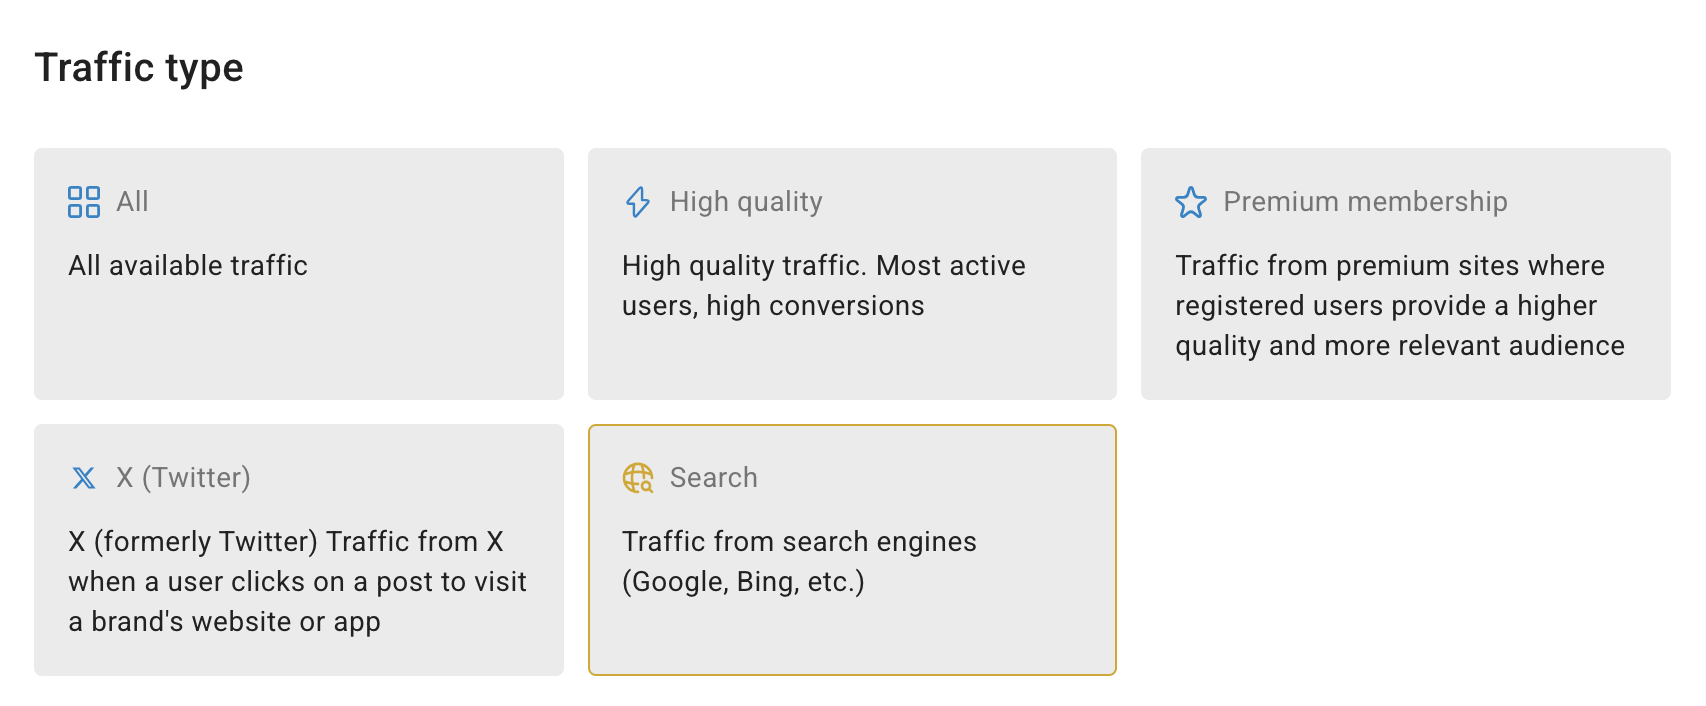Select the All traffic type title
This screenshot has width=1706, height=706.
[x=132, y=202]
